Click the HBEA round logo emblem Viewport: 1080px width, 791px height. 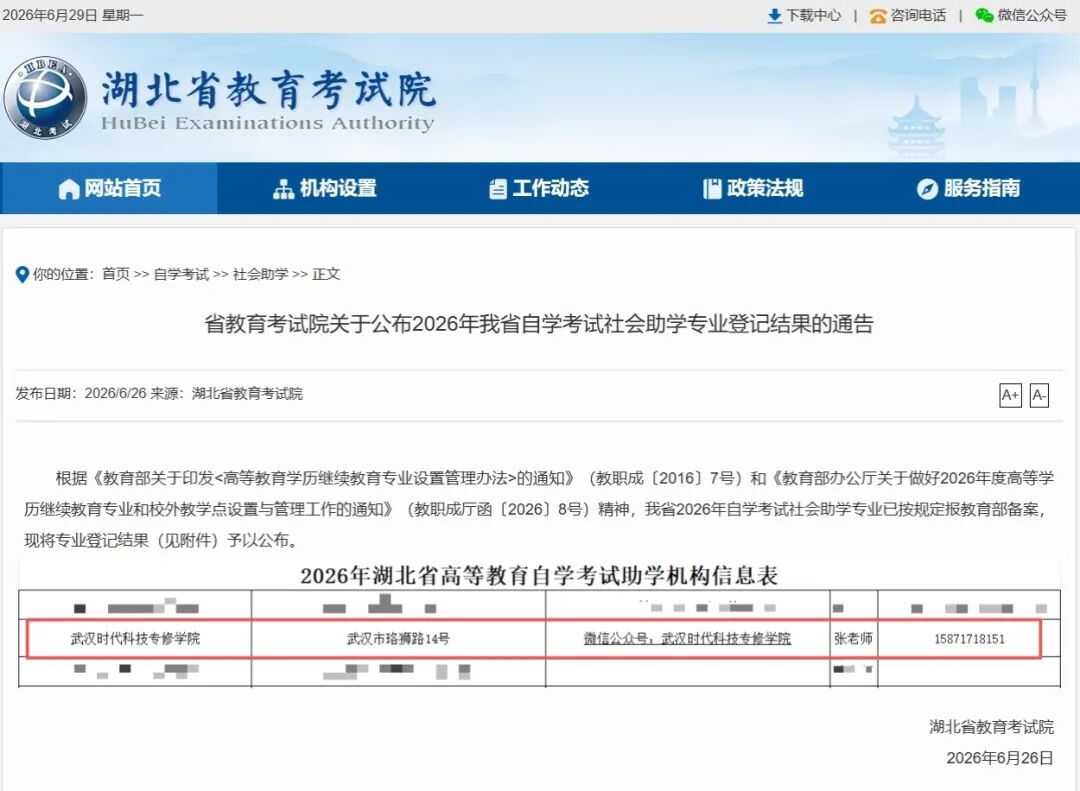click(45, 97)
